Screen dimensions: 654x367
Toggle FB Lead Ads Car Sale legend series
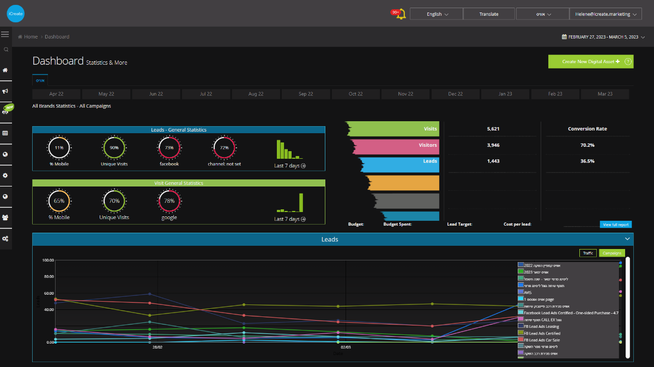click(x=541, y=340)
